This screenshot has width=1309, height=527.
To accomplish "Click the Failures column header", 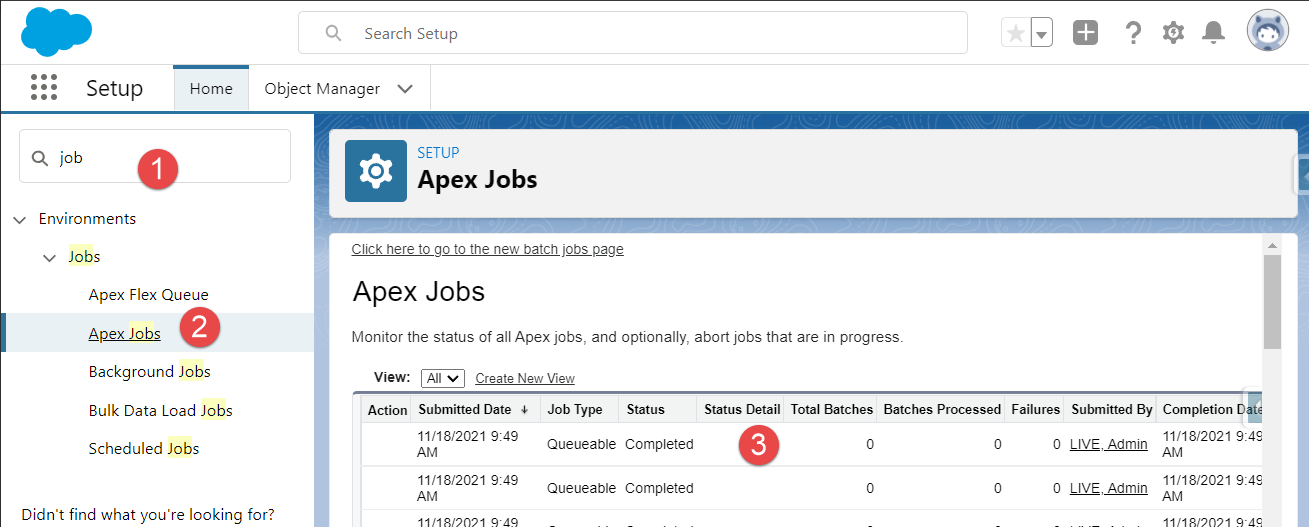I will click(1035, 409).
